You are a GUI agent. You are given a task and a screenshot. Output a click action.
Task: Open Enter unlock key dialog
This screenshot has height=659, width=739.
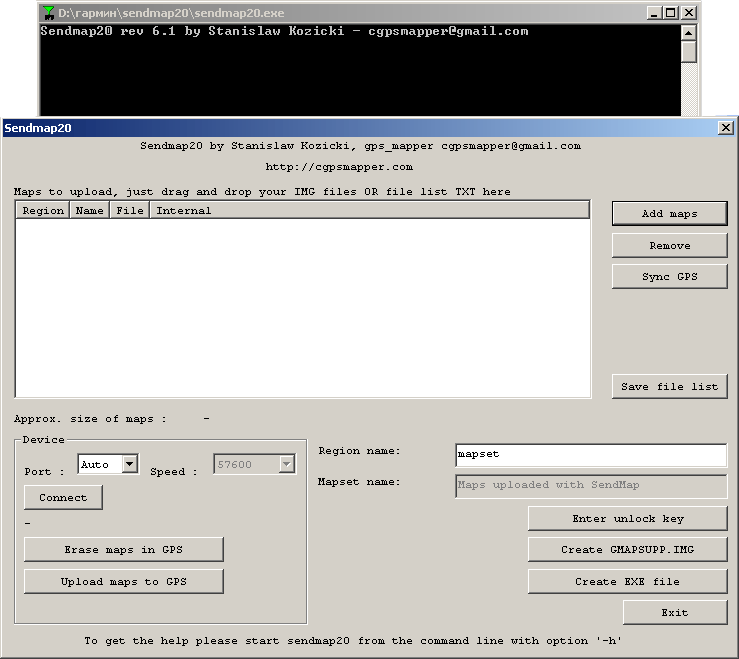click(x=627, y=518)
